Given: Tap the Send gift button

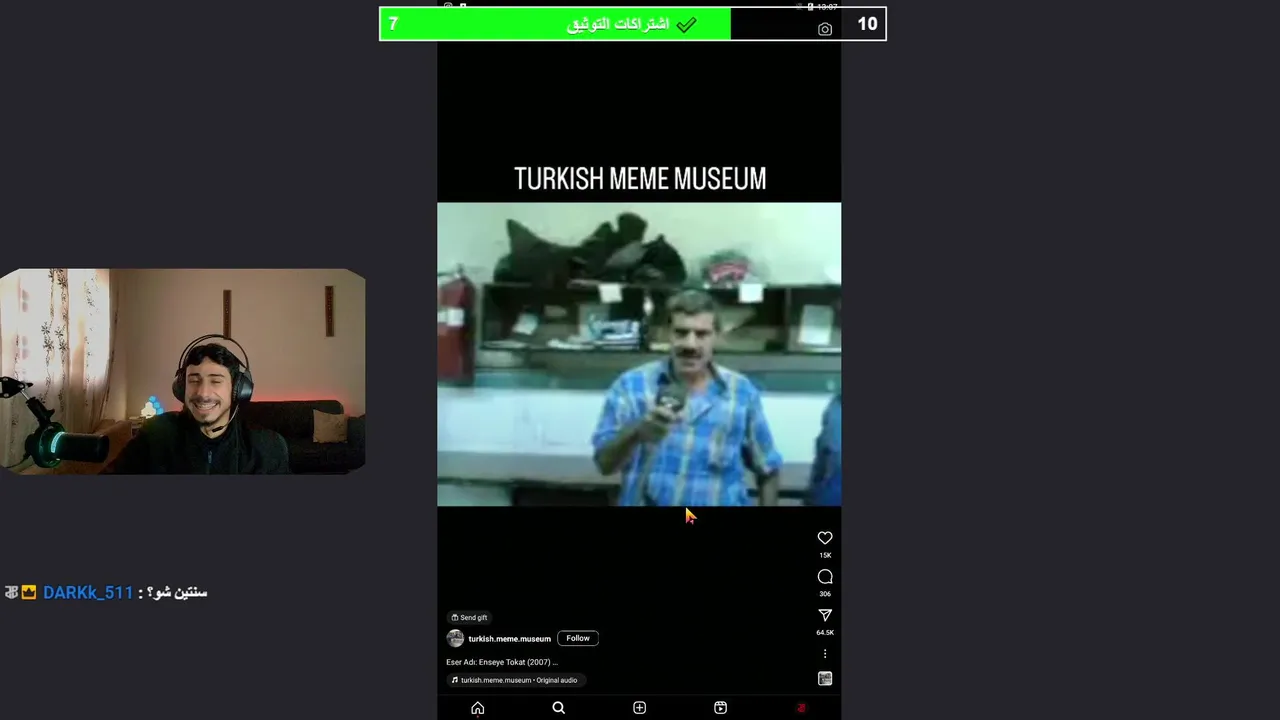Looking at the screenshot, I should pyautogui.click(x=469, y=618).
